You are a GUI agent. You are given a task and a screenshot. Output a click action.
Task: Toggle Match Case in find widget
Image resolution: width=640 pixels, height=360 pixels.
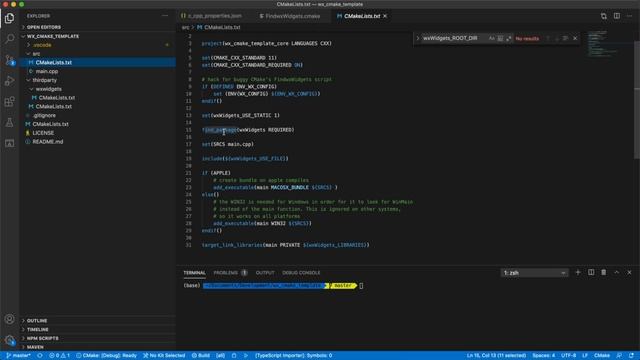(x=491, y=38)
